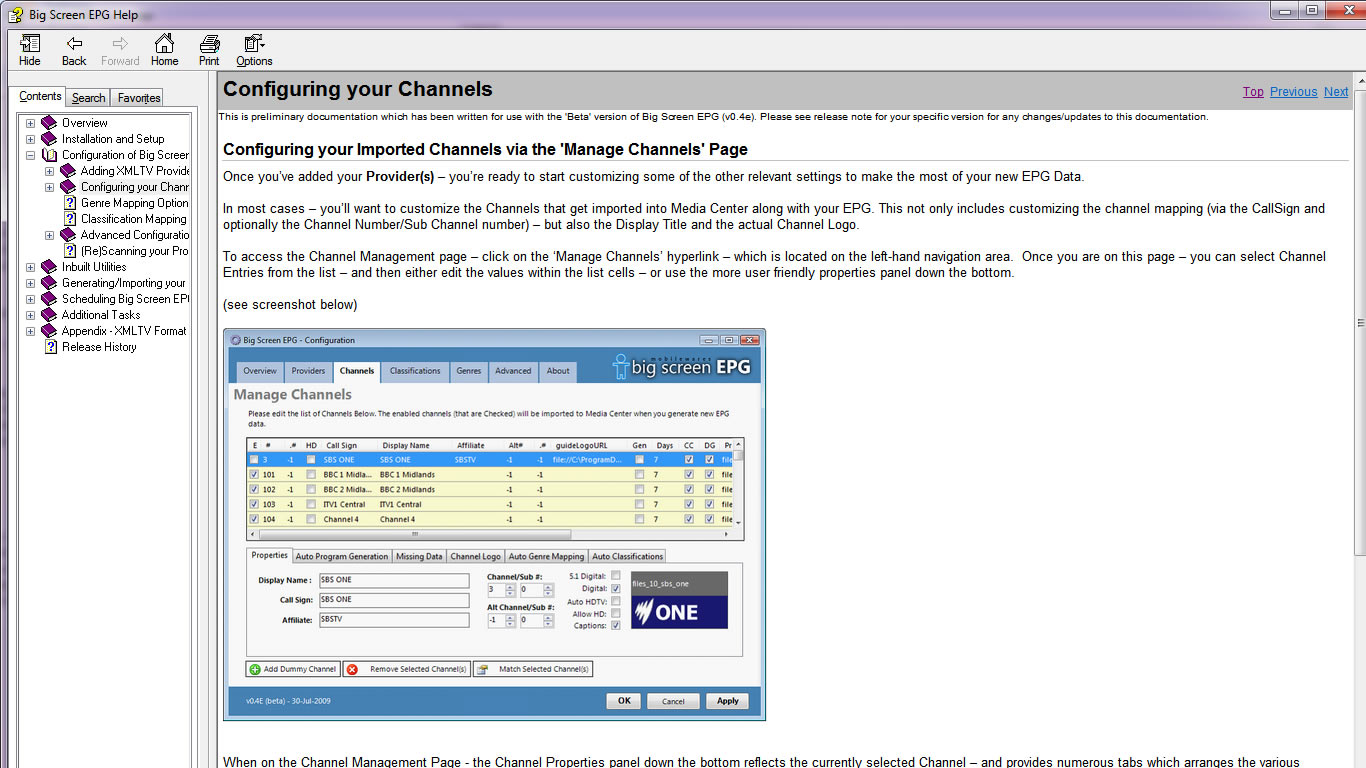Click the open book icon for Configuration of Big Screen
1366x768 pixels.
point(49,155)
